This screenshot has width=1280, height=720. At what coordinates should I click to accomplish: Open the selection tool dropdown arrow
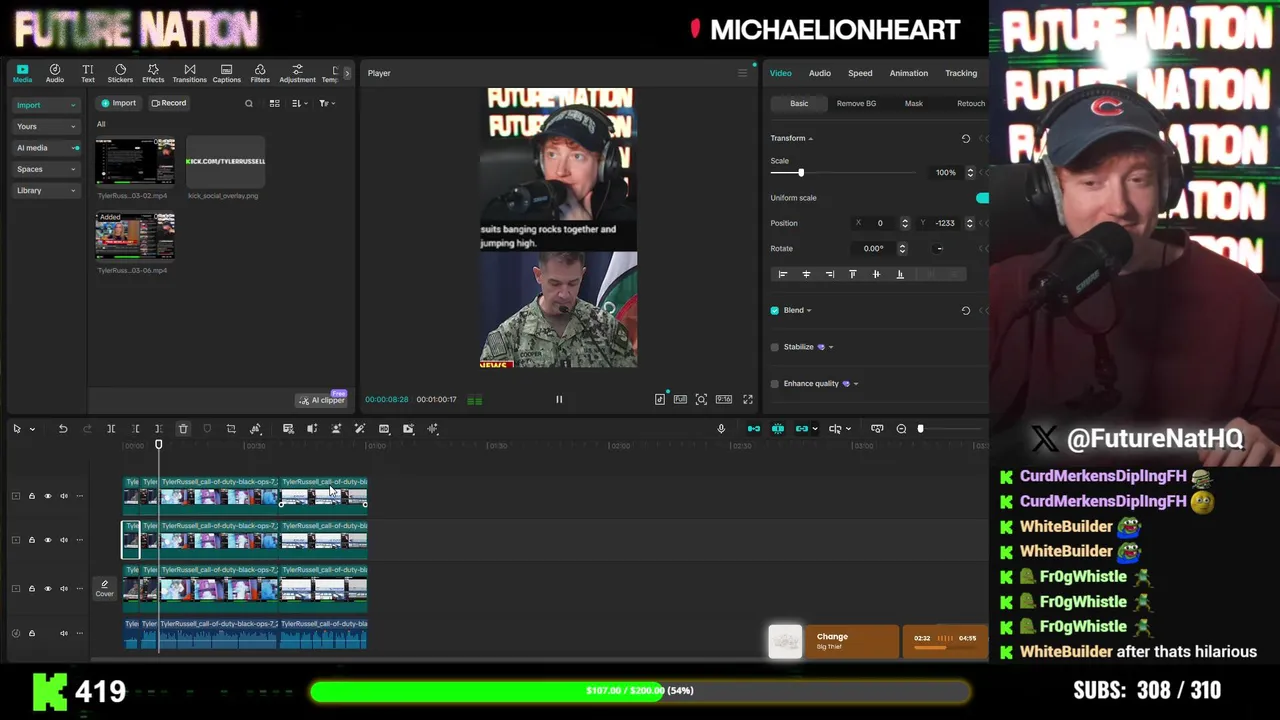click(x=32, y=429)
